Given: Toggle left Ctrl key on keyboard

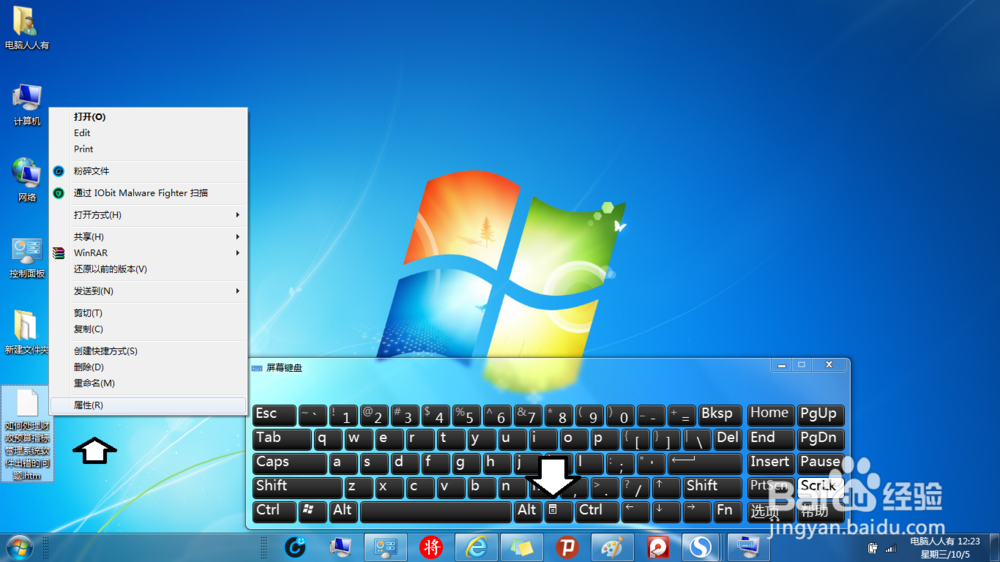Looking at the screenshot, I should pyautogui.click(x=274, y=510).
